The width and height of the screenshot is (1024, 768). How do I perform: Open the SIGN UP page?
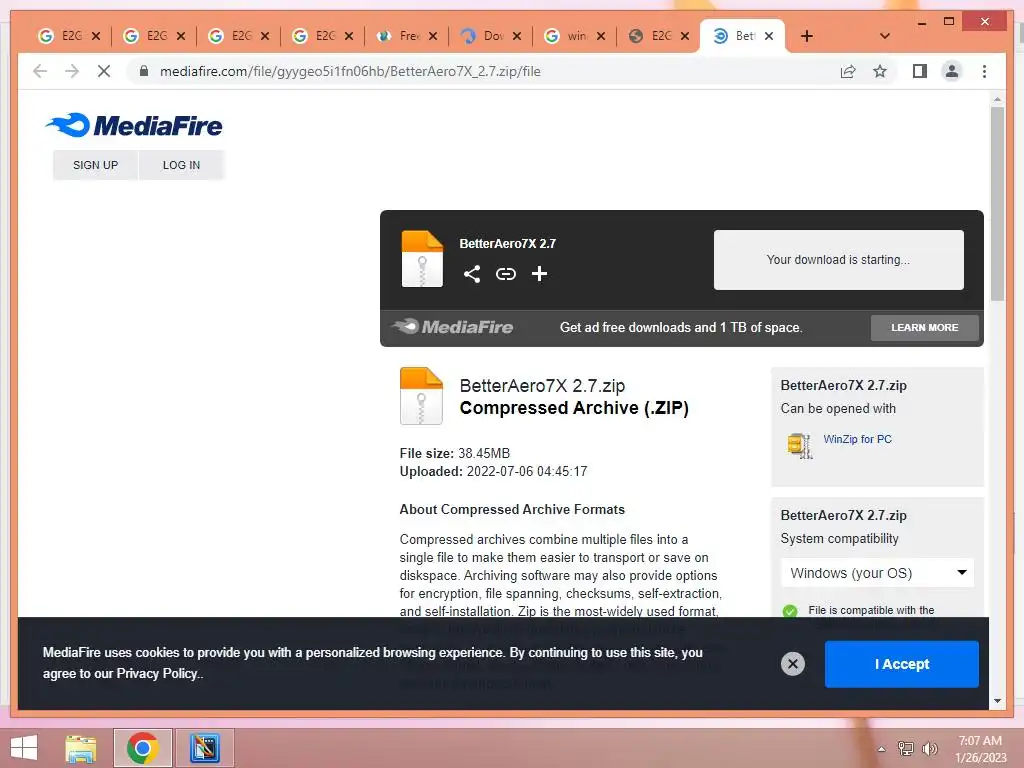95,165
